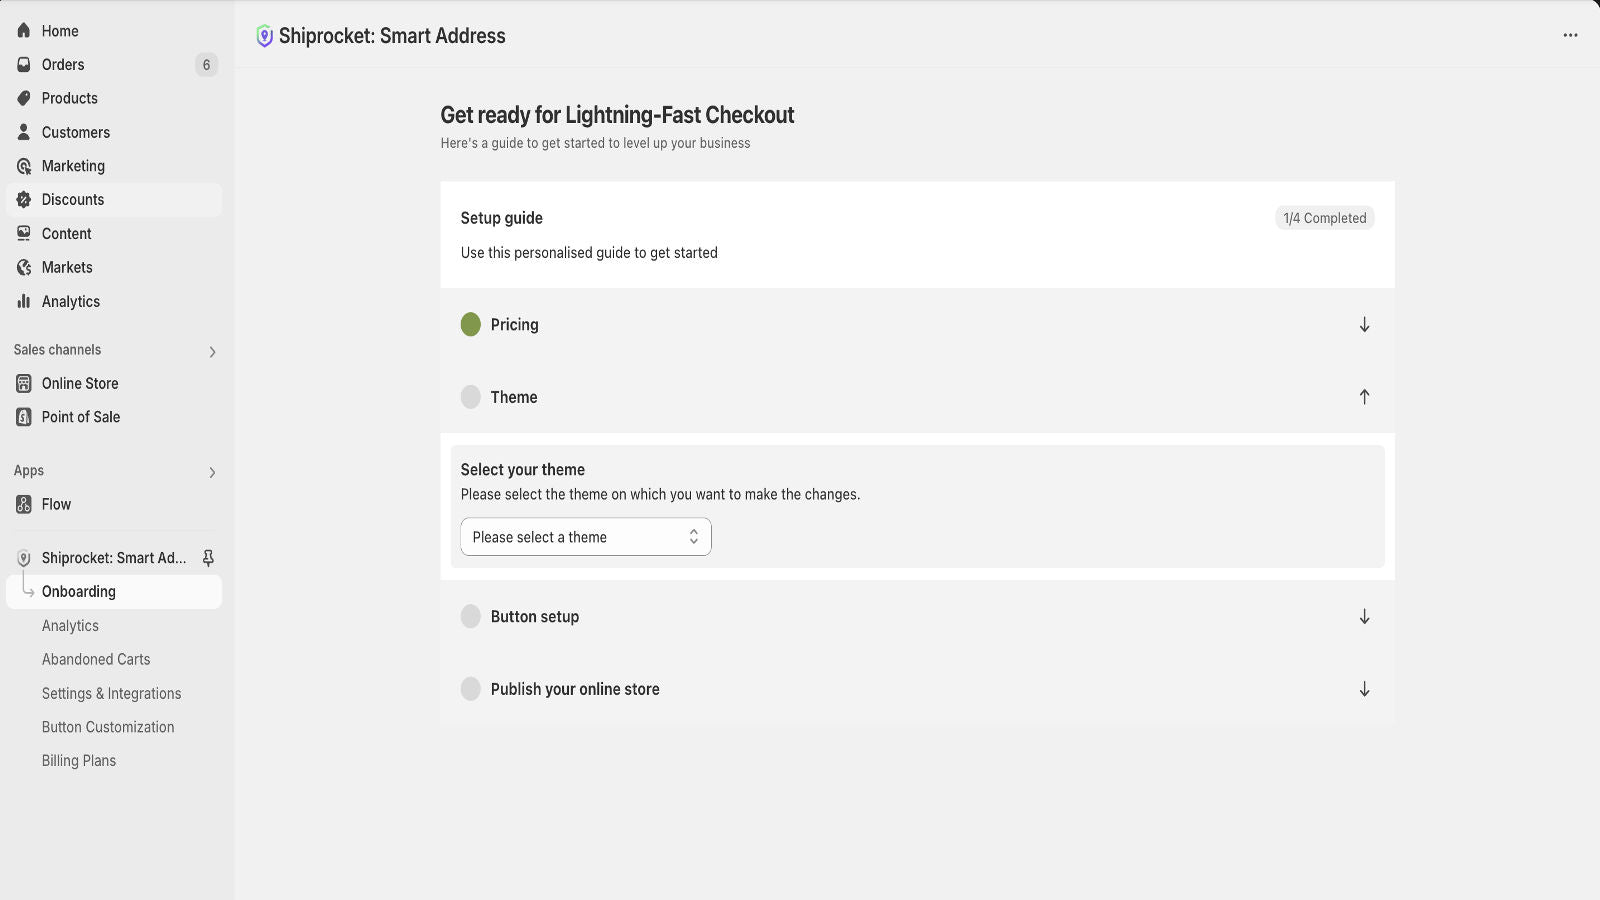Screen dimensions: 1600x900
Task: Toggle the Theme step status circle
Action: 471,397
